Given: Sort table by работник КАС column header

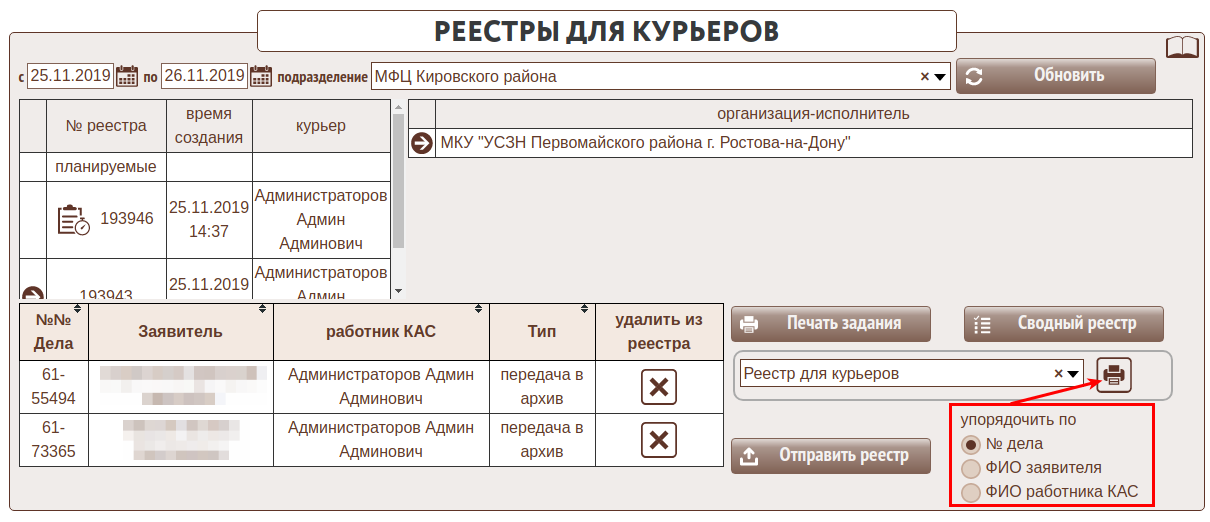Looking at the screenshot, I should pyautogui.click(x=381, y=331).
